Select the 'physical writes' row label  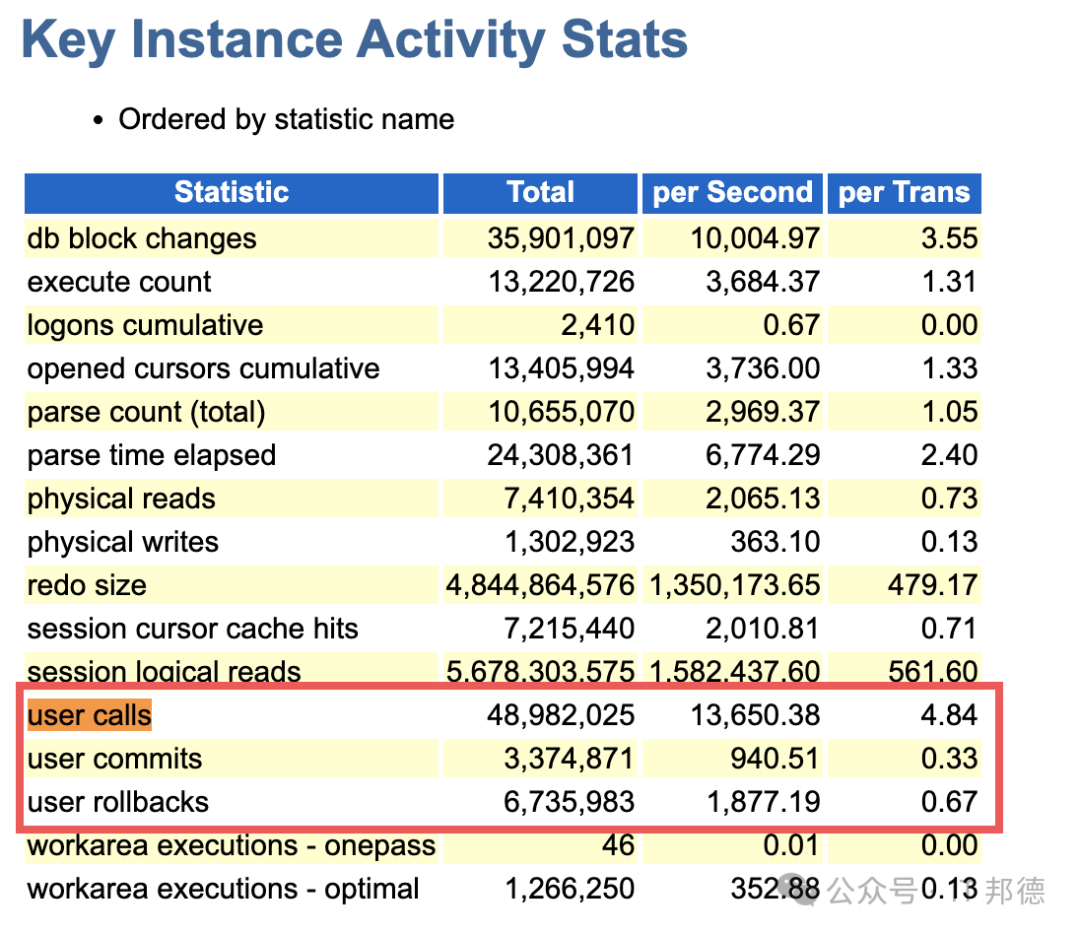pos(123,543)
